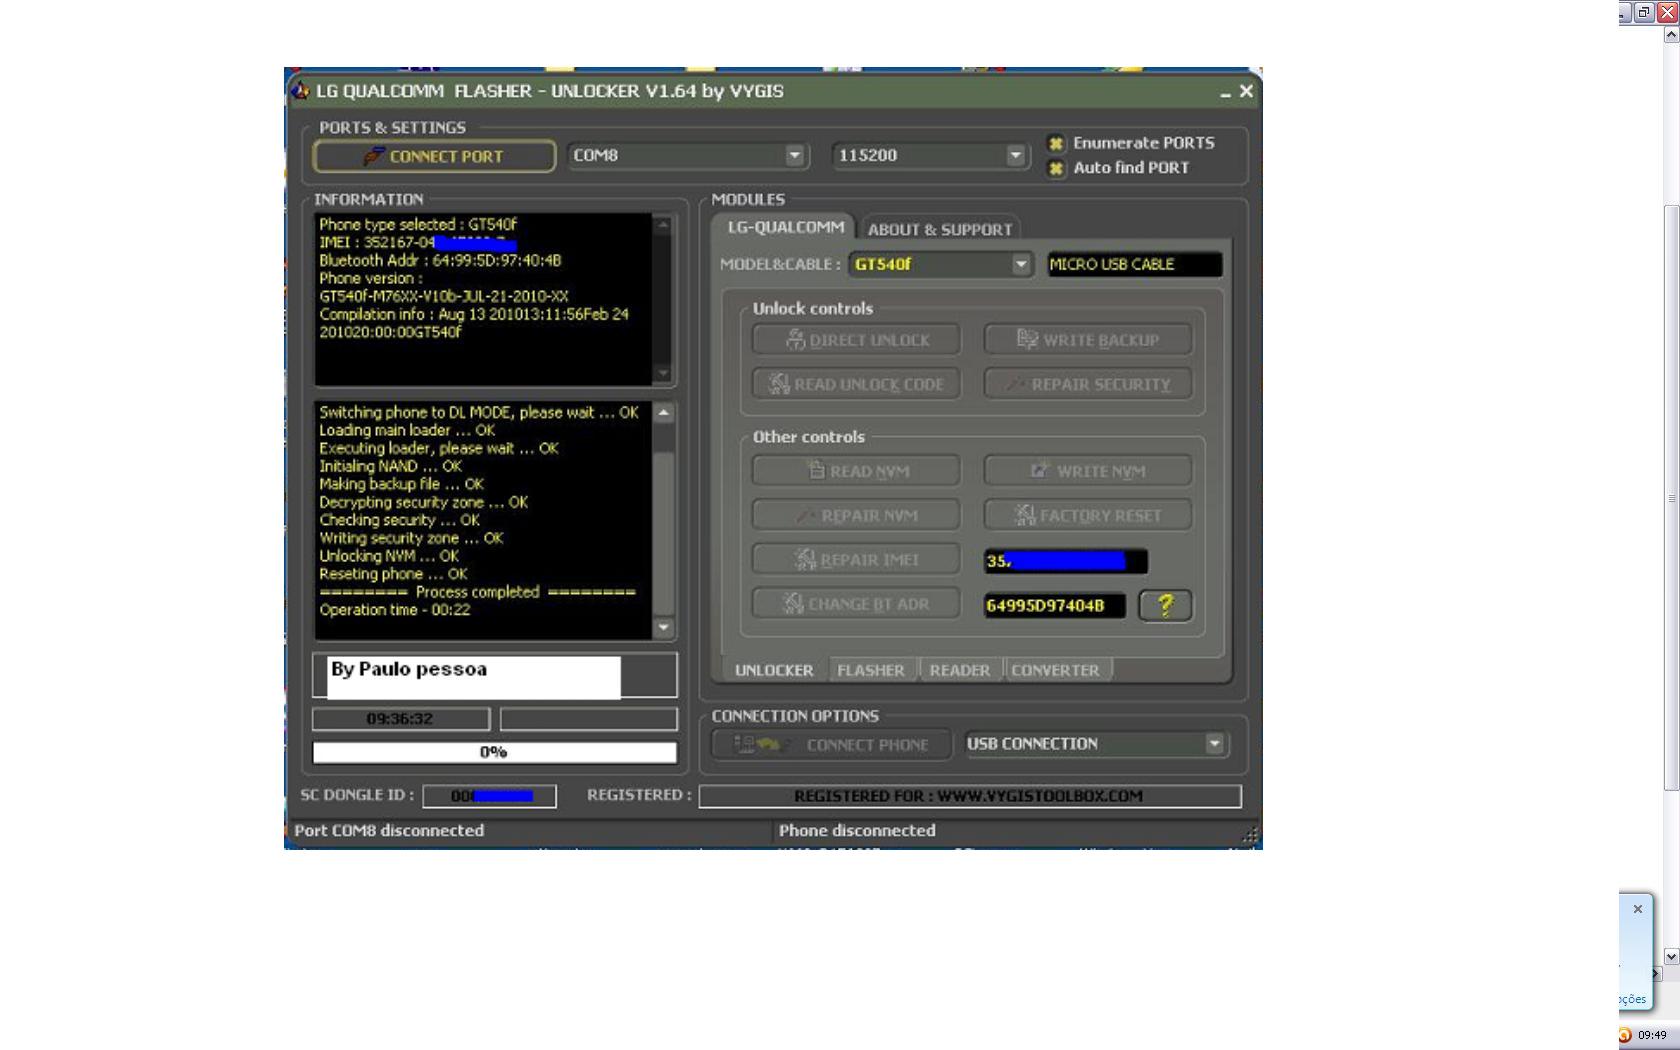Click the SC DONGLE ID field
Screen dimensions: 1680x1050
click(x=490, y=796)
